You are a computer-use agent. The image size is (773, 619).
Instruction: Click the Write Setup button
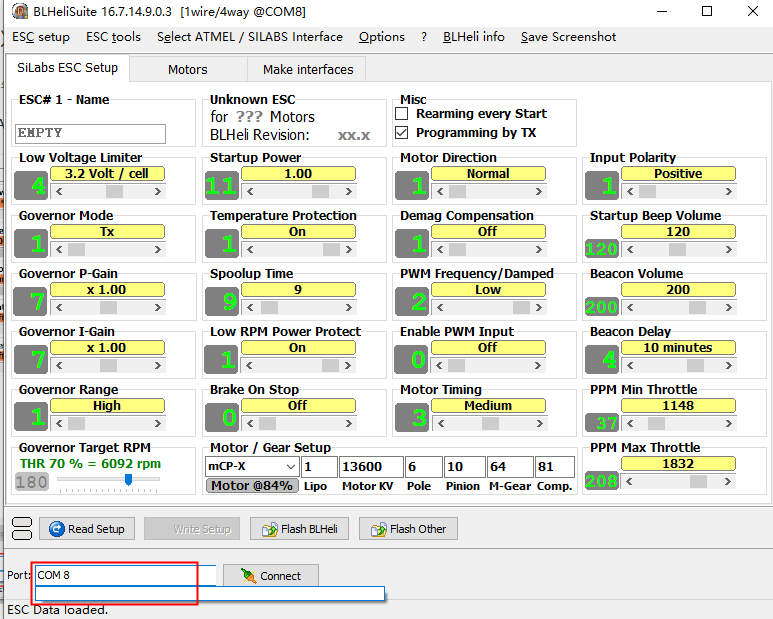point(192,529)
